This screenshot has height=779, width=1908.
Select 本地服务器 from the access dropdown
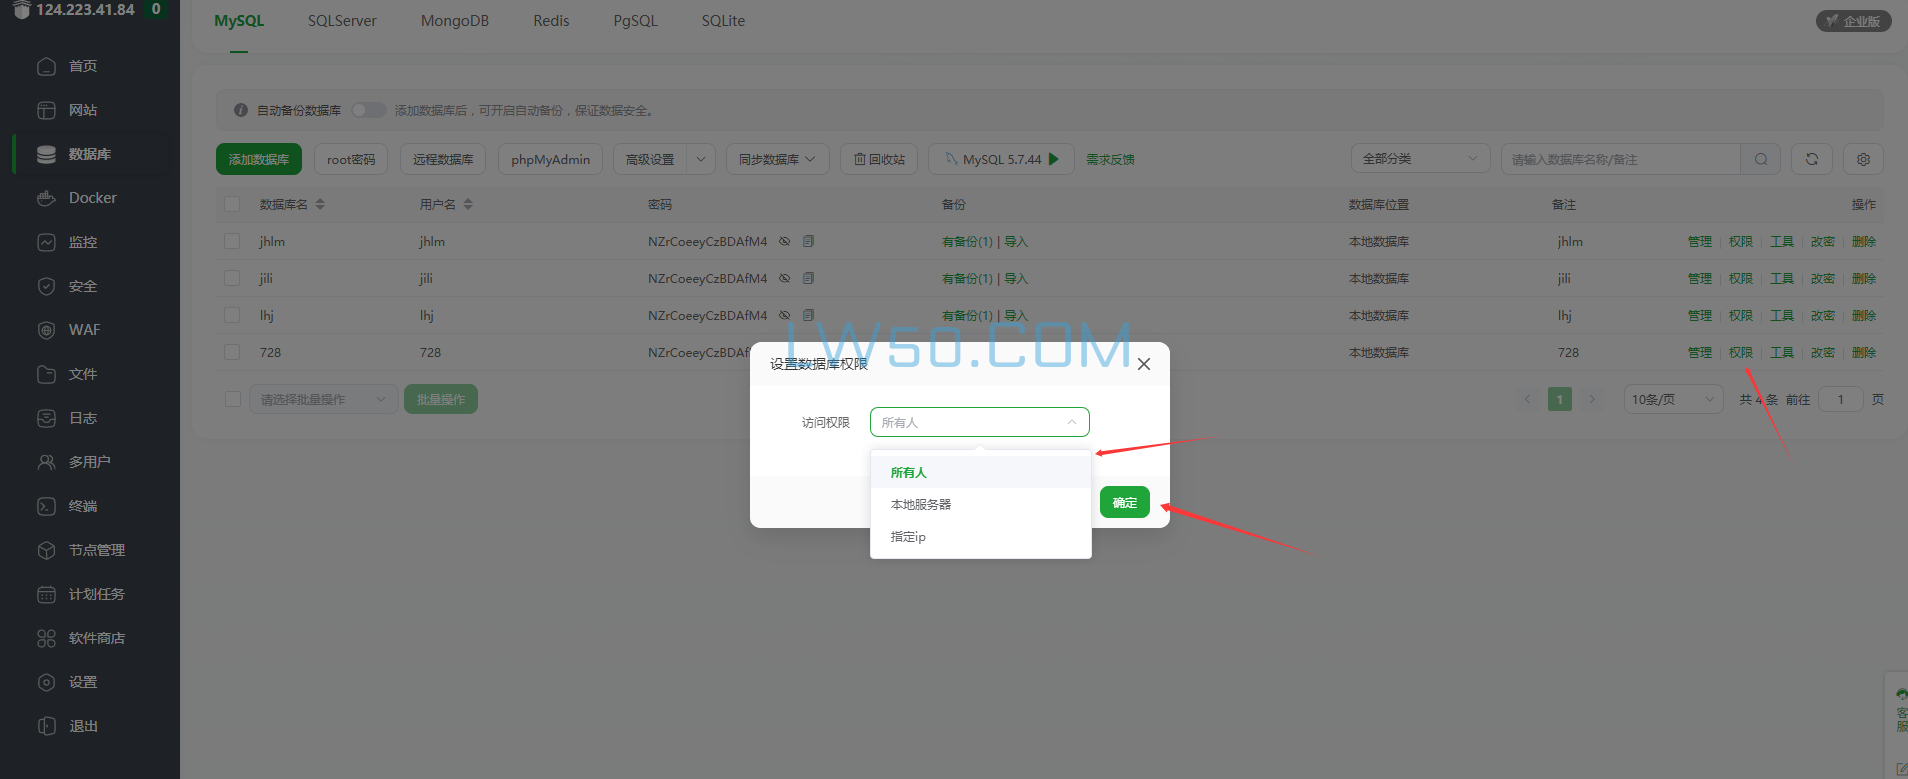[921, 504]
